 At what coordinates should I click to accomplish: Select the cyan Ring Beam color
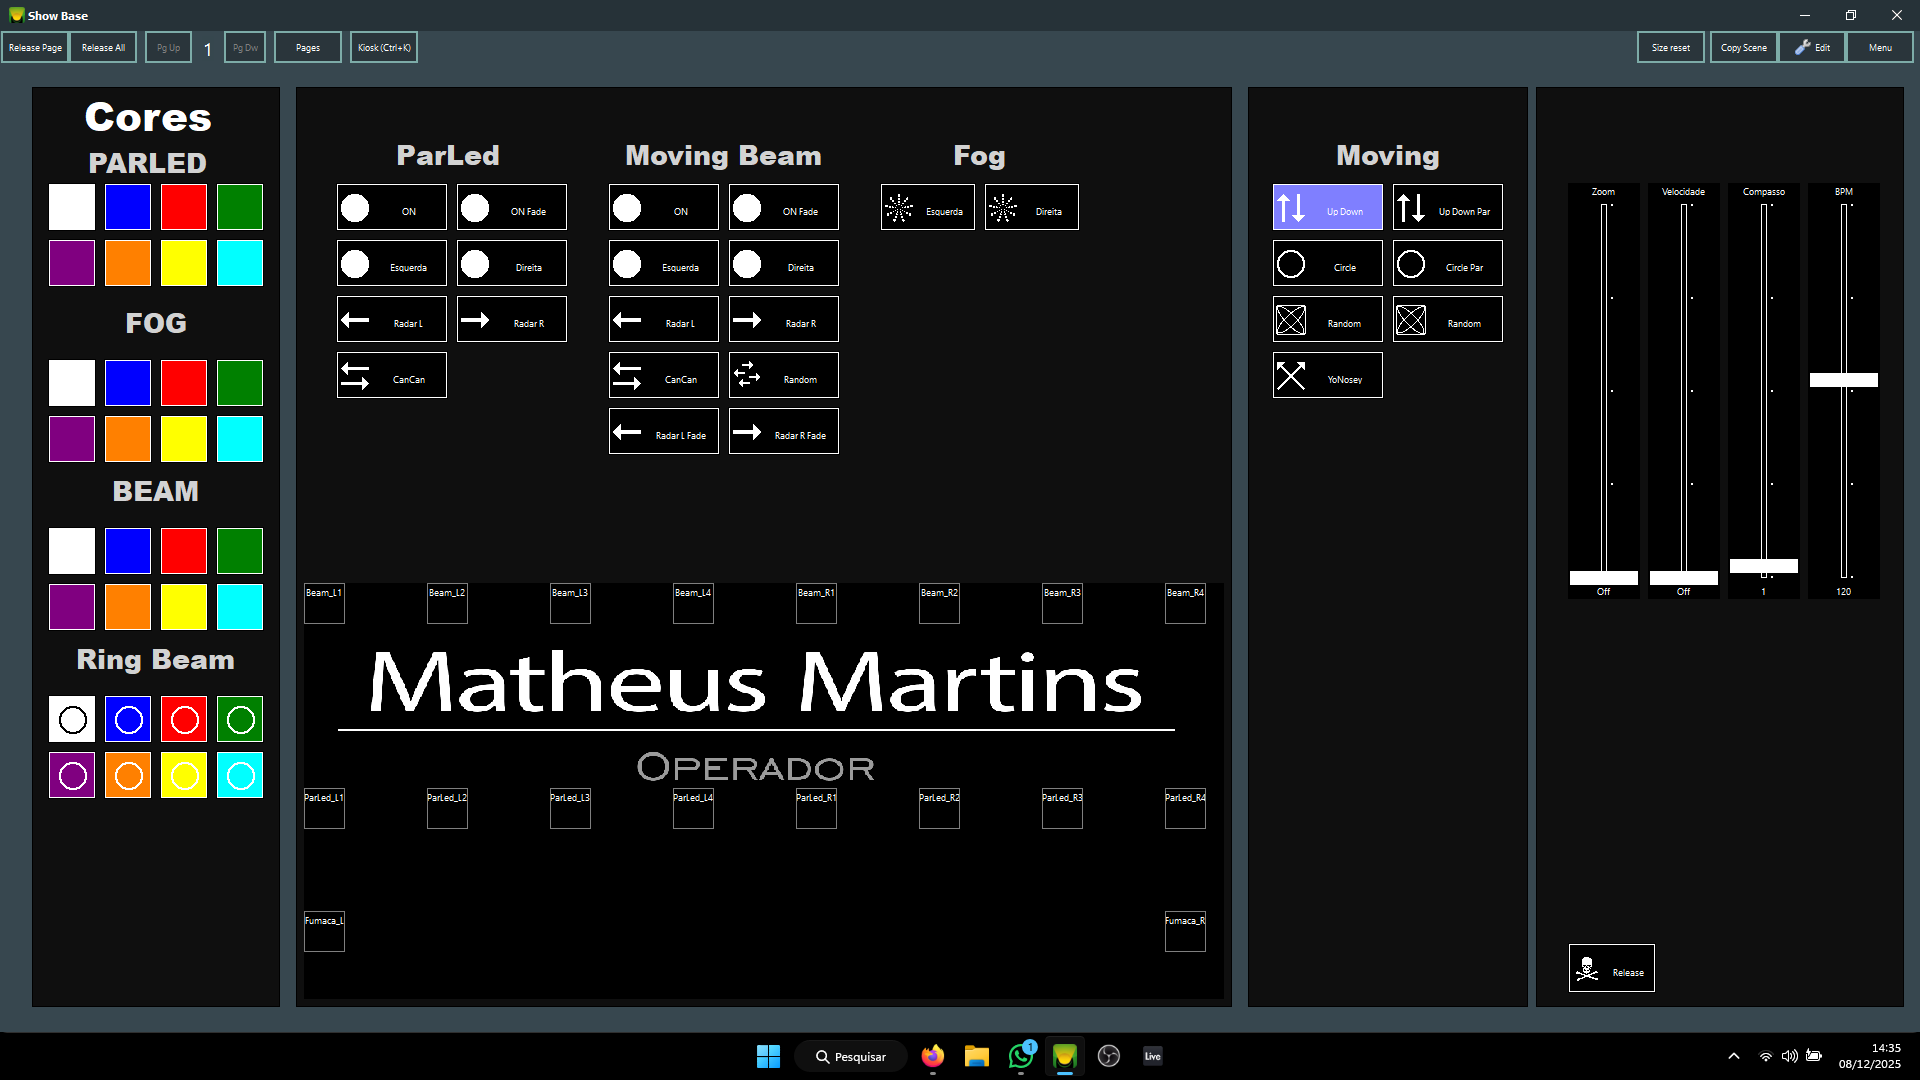coord(240,775)
